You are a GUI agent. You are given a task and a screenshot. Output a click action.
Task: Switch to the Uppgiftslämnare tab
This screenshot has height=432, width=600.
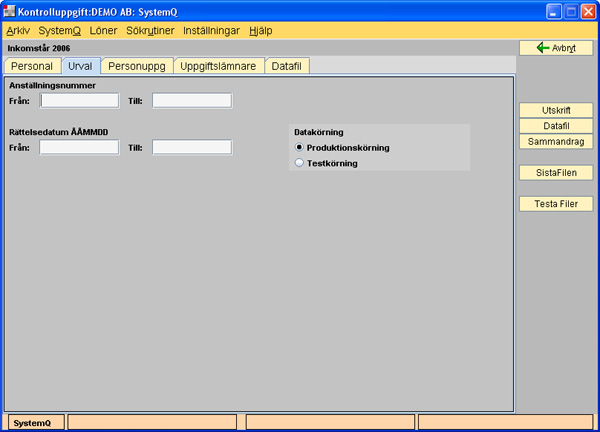coord(218,66)
